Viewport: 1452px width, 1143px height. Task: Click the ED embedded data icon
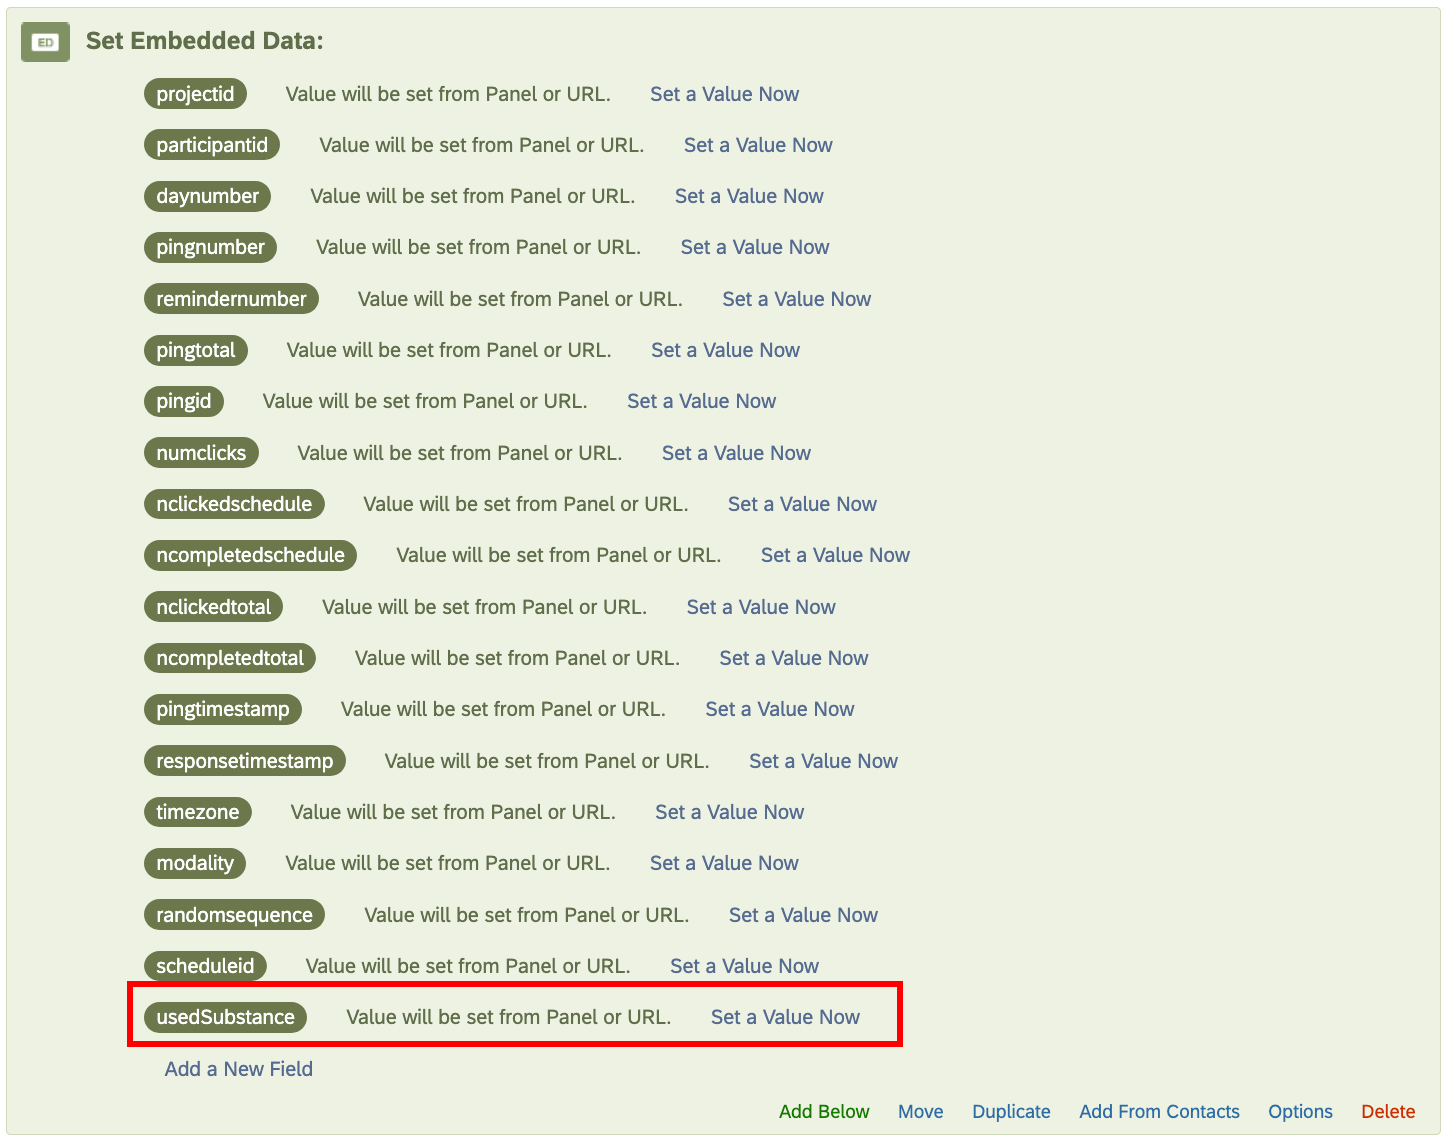(x=45, y=42)
